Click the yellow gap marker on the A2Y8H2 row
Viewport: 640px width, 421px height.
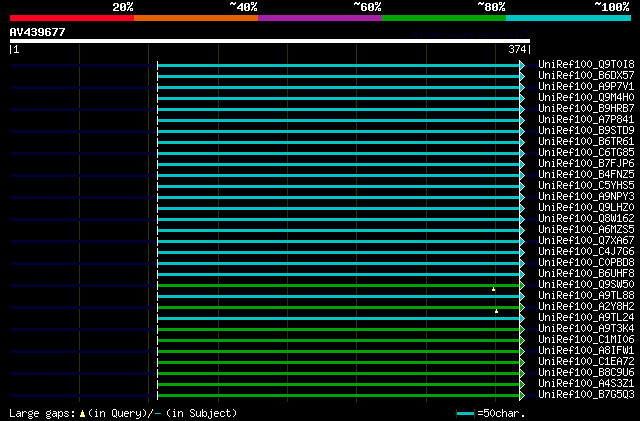pyautogui.click(x=496, y=311)
